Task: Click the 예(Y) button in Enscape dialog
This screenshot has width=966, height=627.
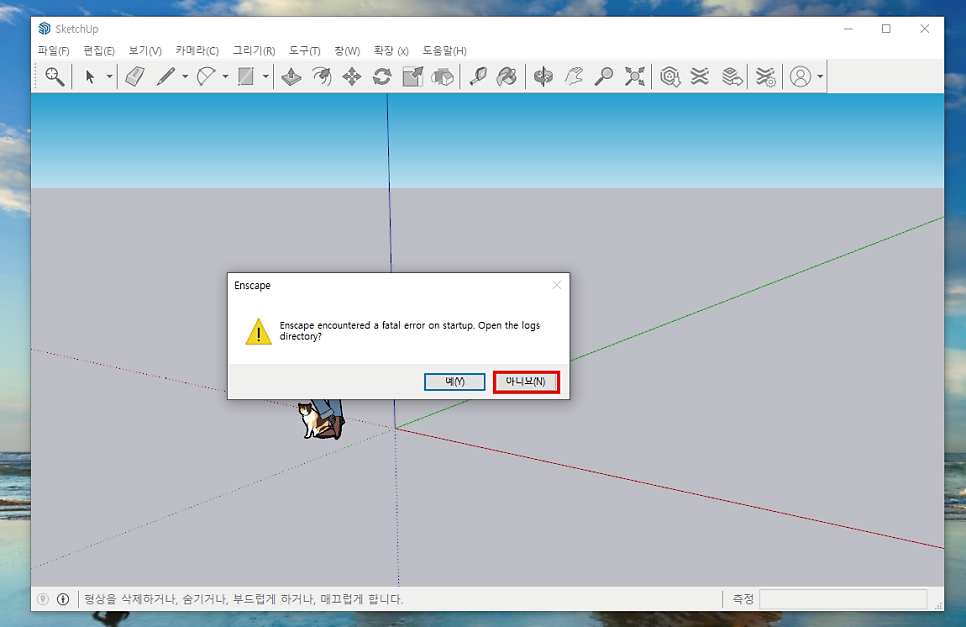Action: 455,382
